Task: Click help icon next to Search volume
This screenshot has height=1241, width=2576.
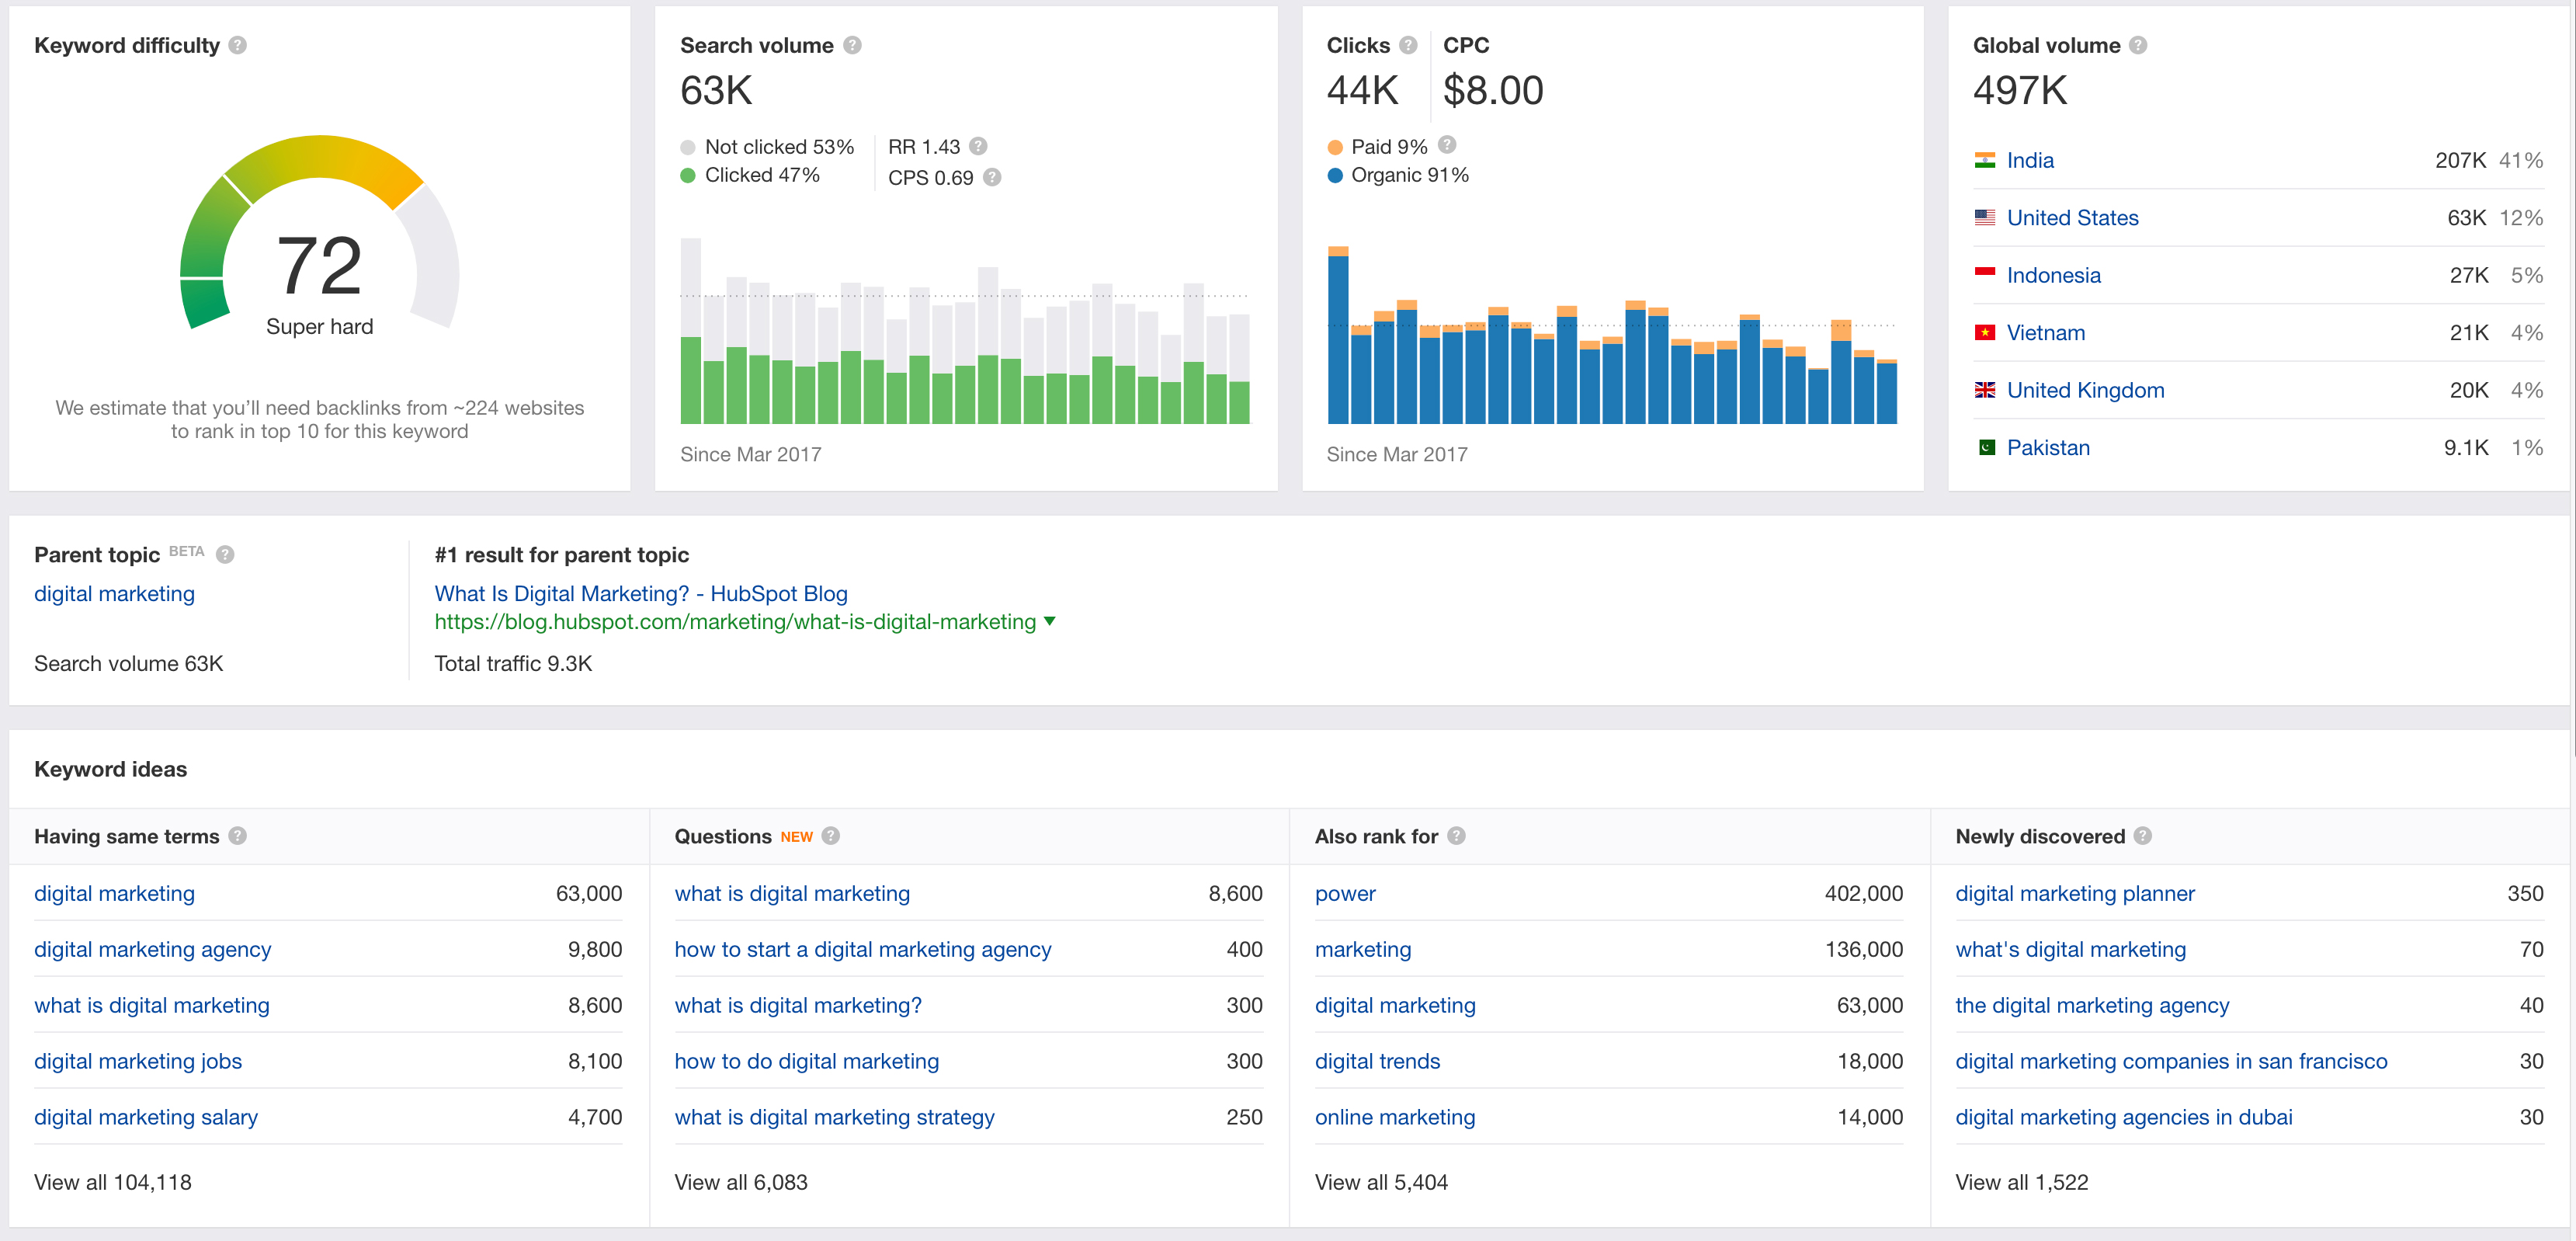Action: pyautogui.click(x=852, y=45)
